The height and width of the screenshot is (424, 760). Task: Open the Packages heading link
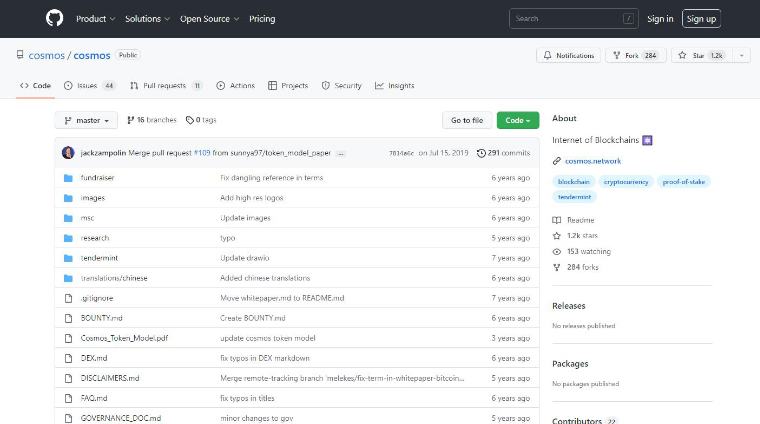[570, 364]
